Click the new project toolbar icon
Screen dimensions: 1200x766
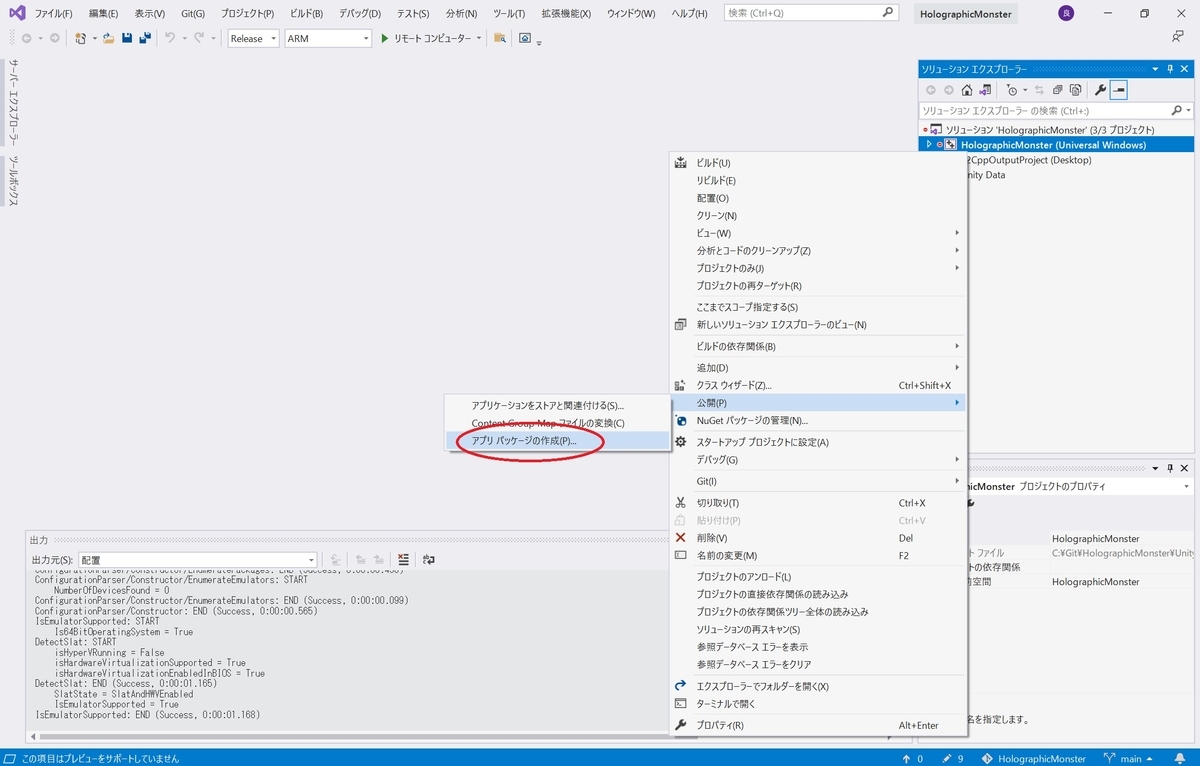(x=80, y=38)
